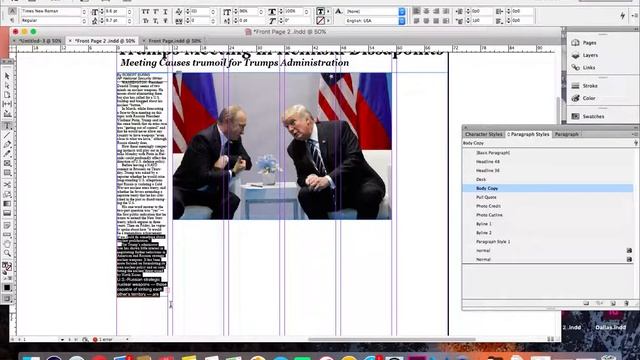Close the Front Page 2.indd tab
Viewport: 640px width, 360px height.
point(70,41)
